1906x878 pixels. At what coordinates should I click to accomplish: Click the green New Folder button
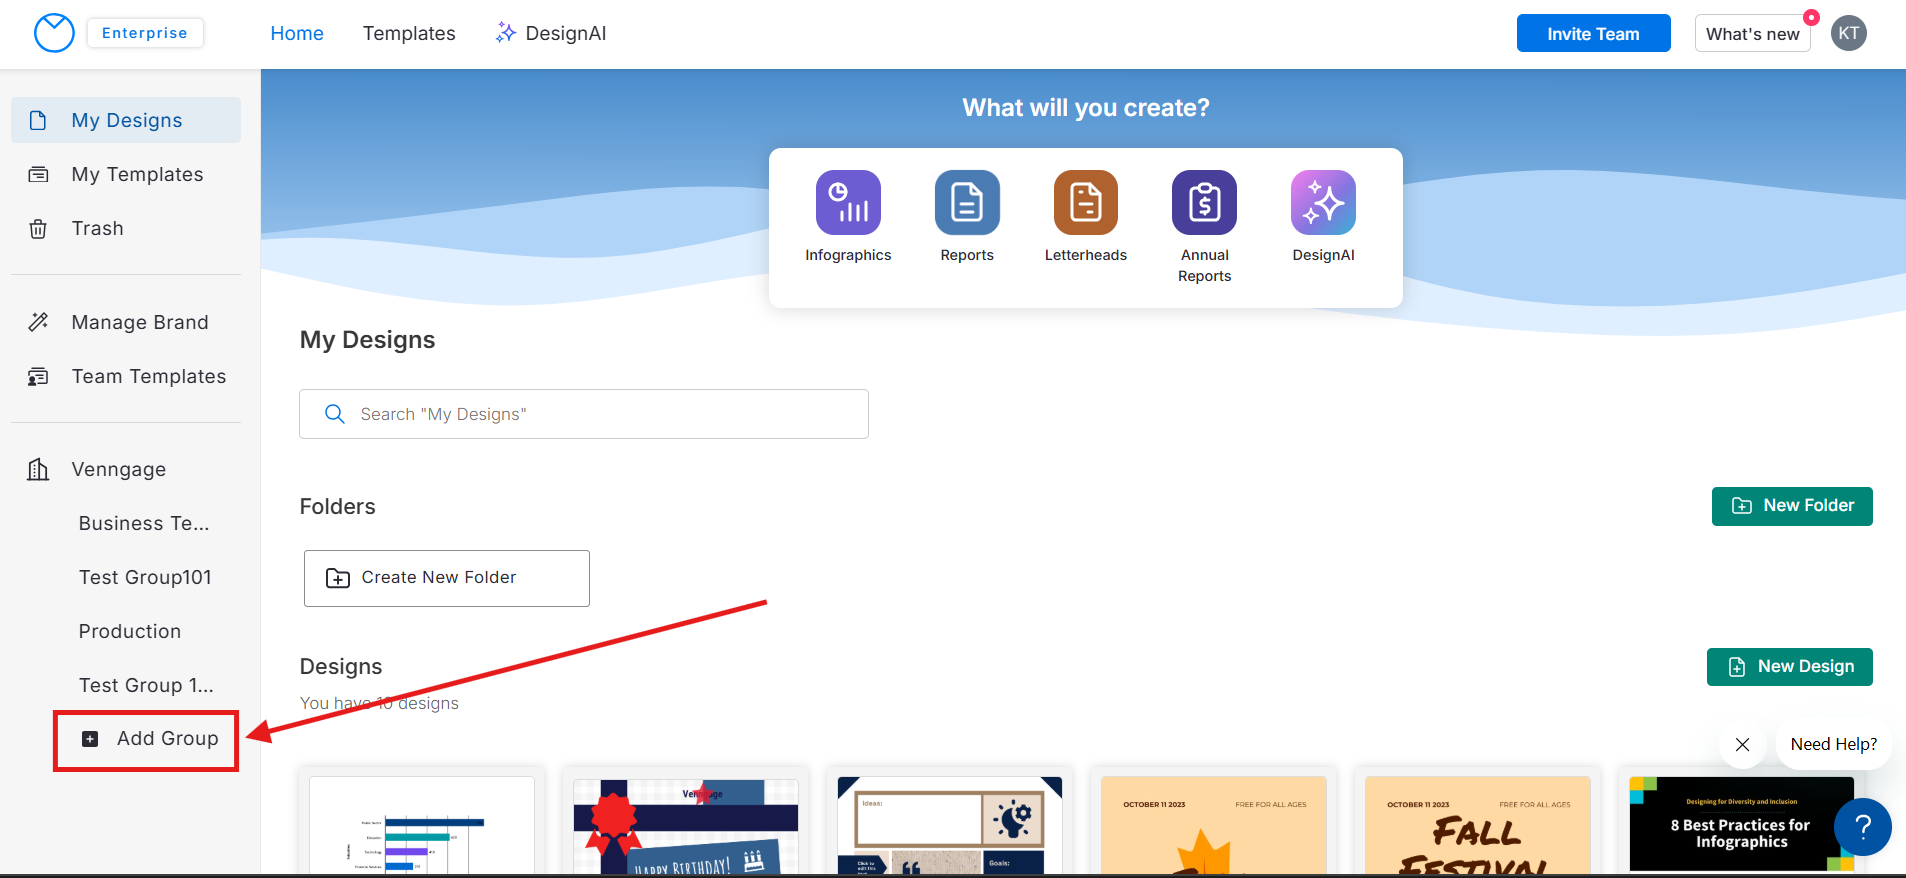[1791, 506]
